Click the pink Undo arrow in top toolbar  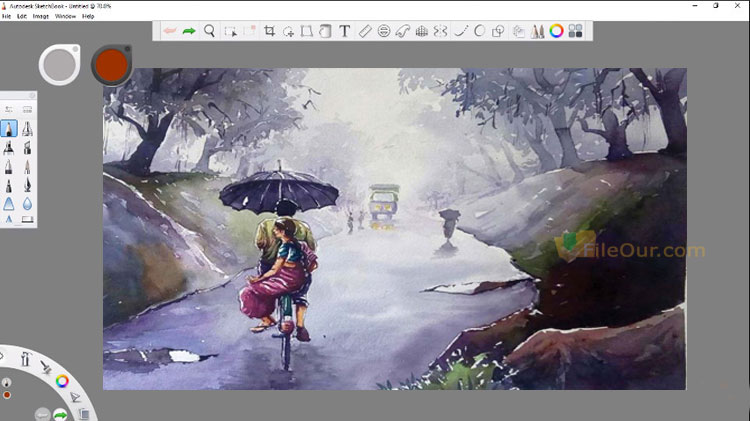(x=170, y=31)
